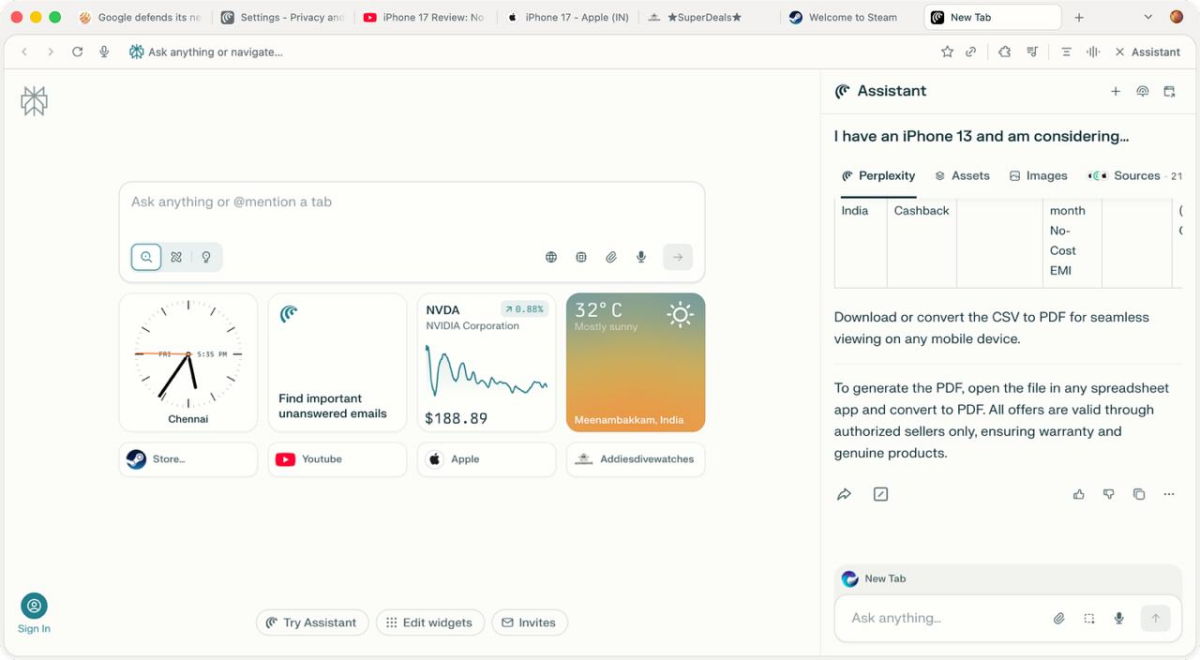Image resolution: width=1200 pixels, height=660 pixels.
Task: Open the Sources tab in Assistant
Action: (x=1127, y=176)
